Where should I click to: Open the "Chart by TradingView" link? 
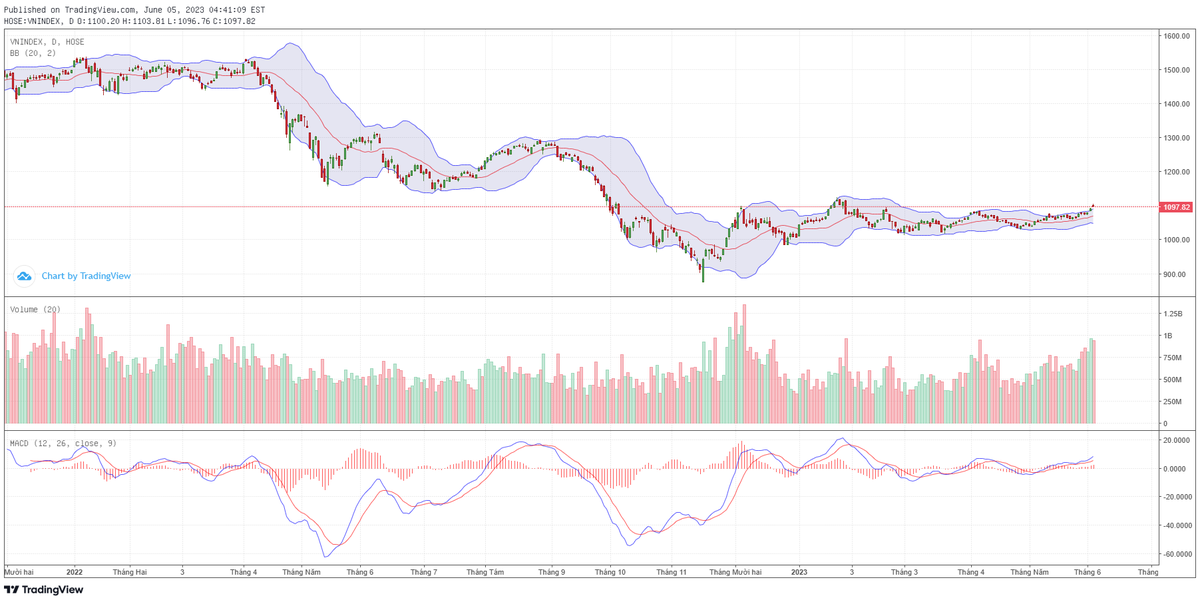point(86,276)
